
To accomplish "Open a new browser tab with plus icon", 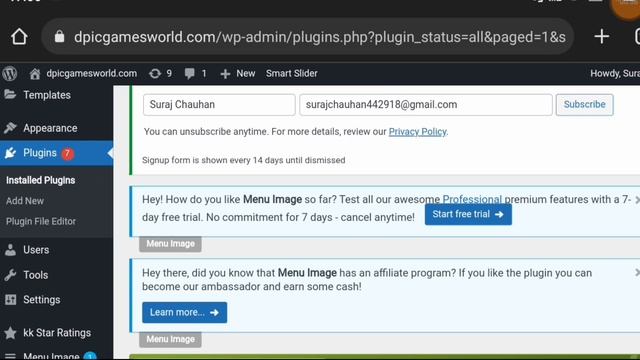I will [x=602, y=37].
